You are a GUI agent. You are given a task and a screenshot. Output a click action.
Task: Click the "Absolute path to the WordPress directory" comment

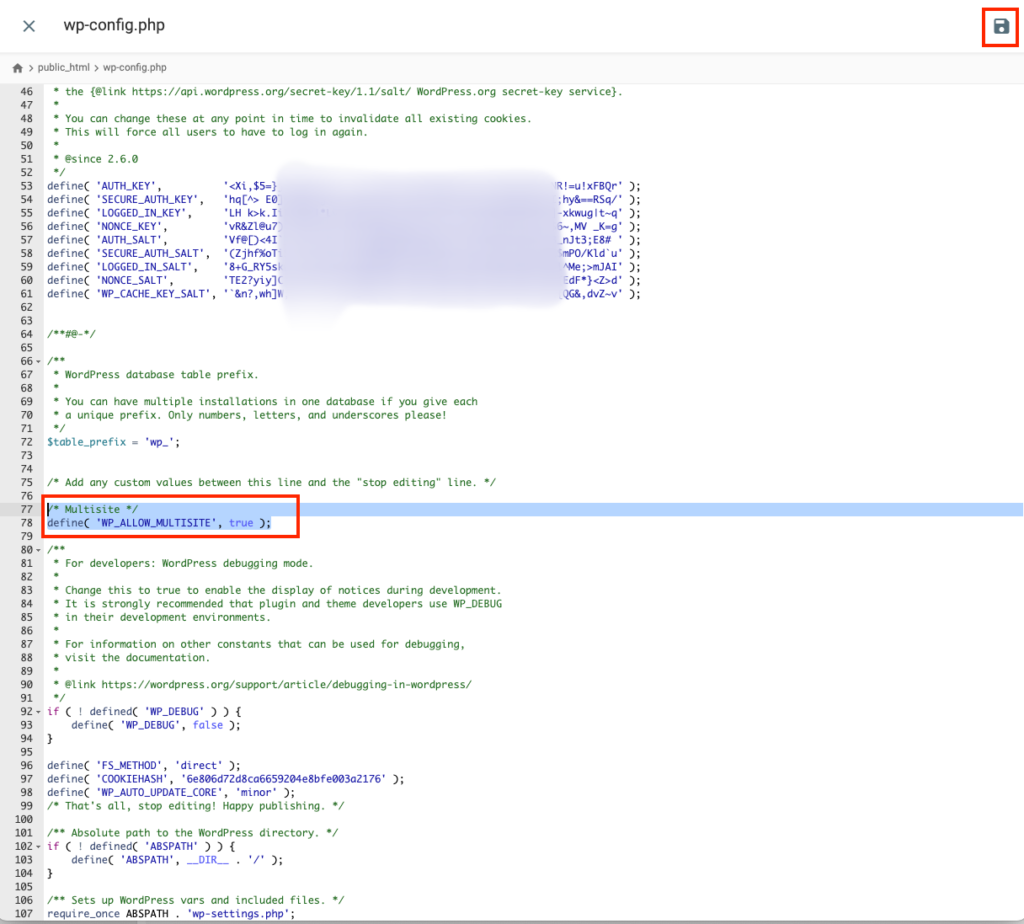[193, 833]
